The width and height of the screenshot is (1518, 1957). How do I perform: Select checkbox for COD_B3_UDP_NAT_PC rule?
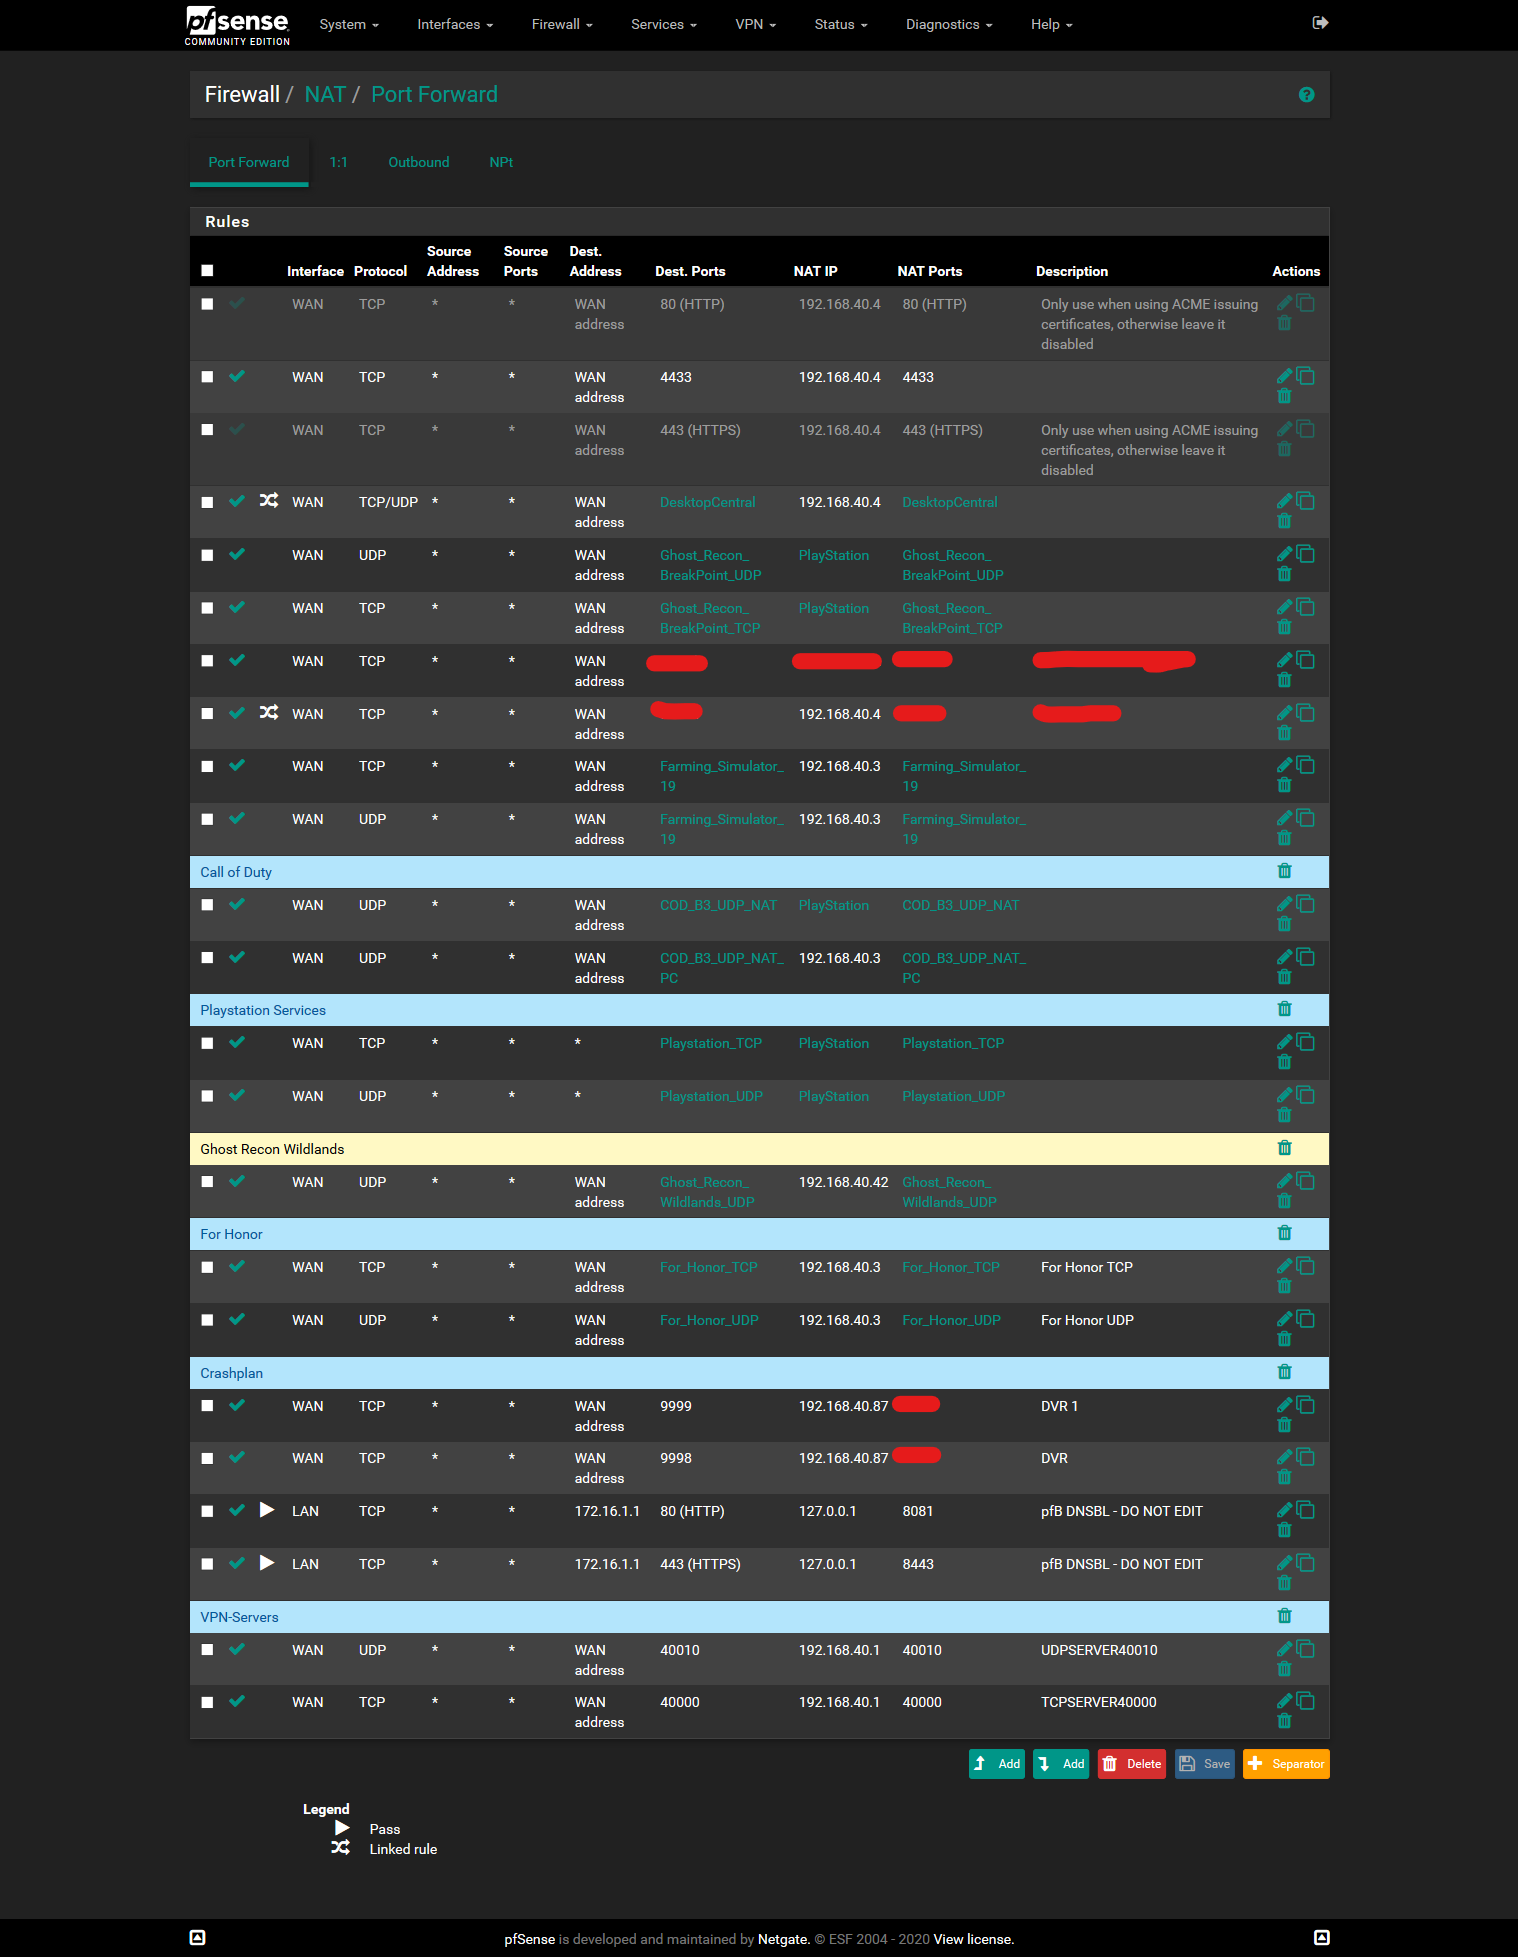click(207, 958)
